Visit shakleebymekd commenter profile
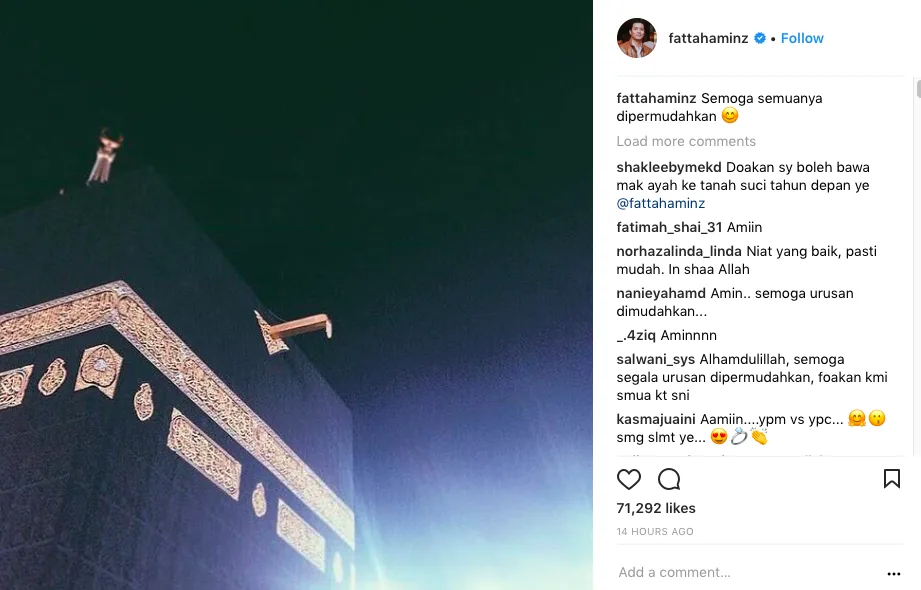The image size is (921, 590). (669, 167)
